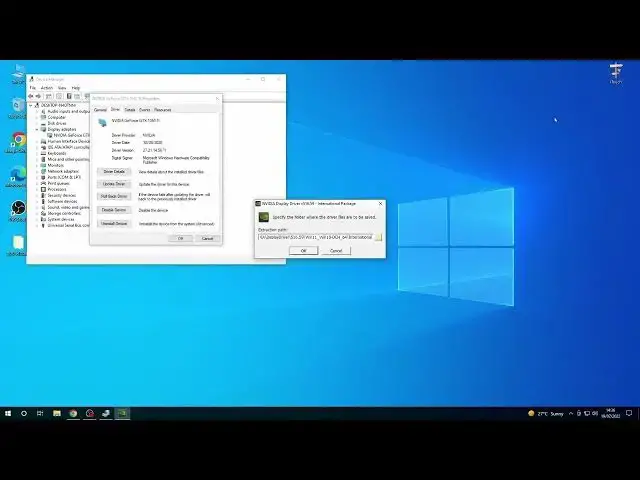Expand the Monitors tree node
The height and width of the screenshot is (480, 640).
[37, 165]
